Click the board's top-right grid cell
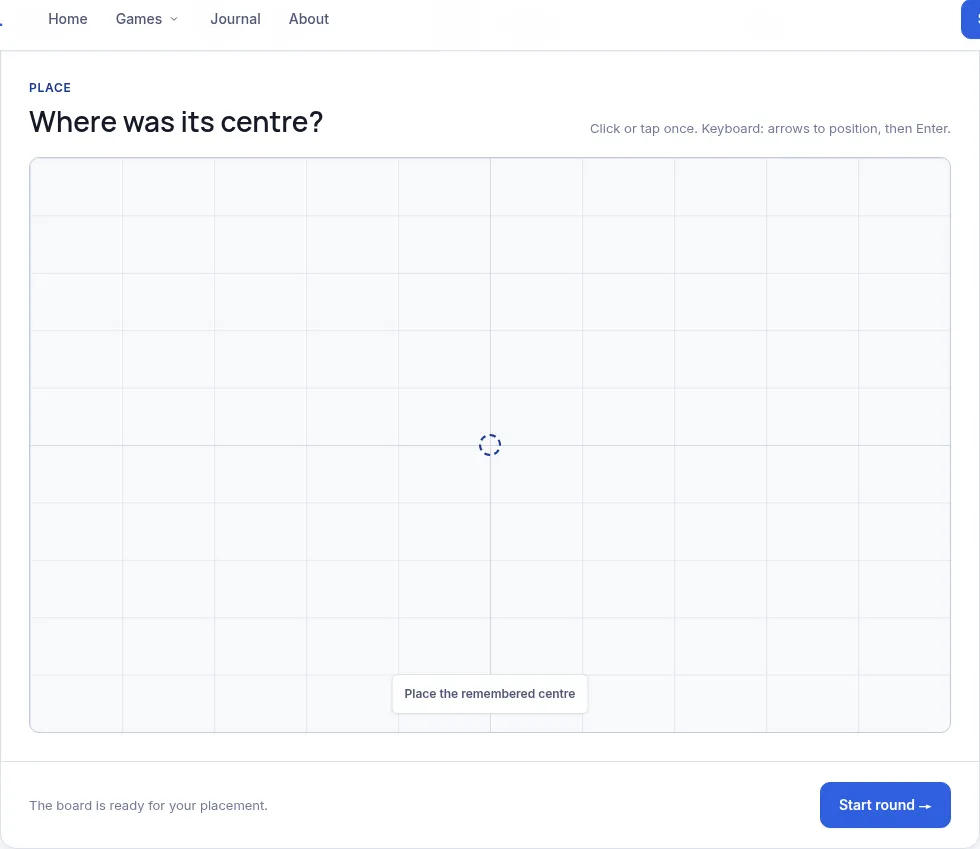The image size is (980, 849). 904,187
